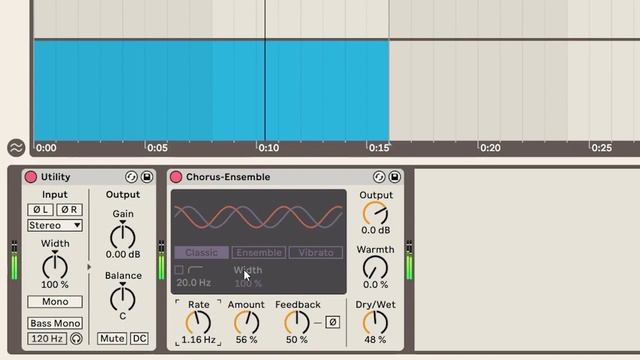Select the blue clip in arrangement
Screen dimensions: 640x360
pos(211,91)
